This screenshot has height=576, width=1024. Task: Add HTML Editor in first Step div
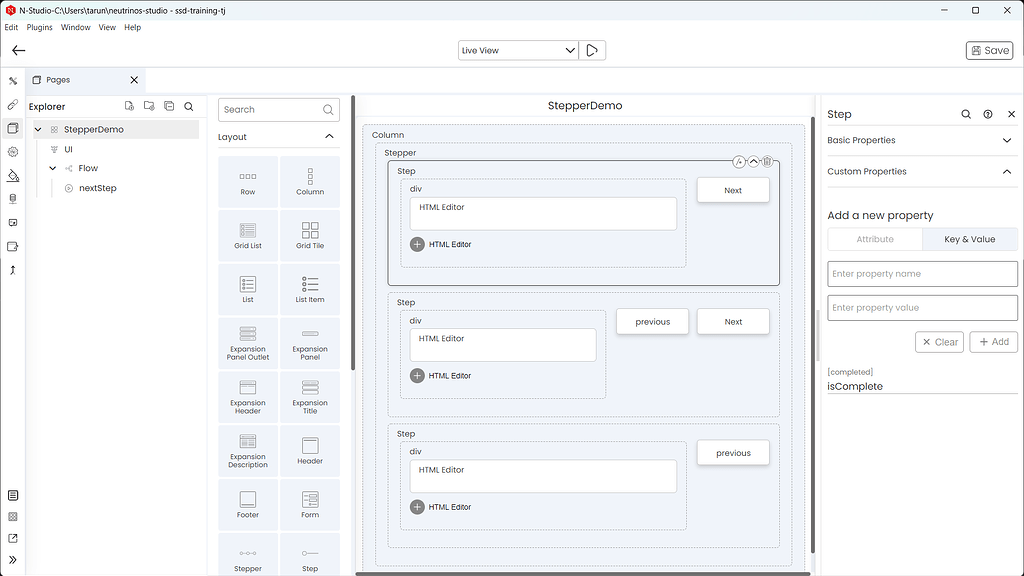point(417,244)
